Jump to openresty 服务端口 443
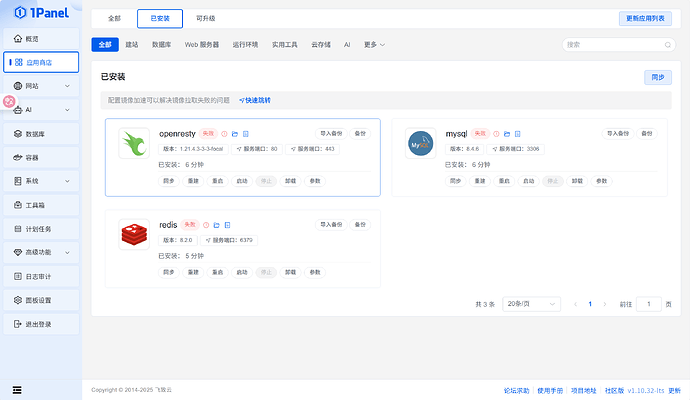 pyautogui.click(x=312, y=149)
